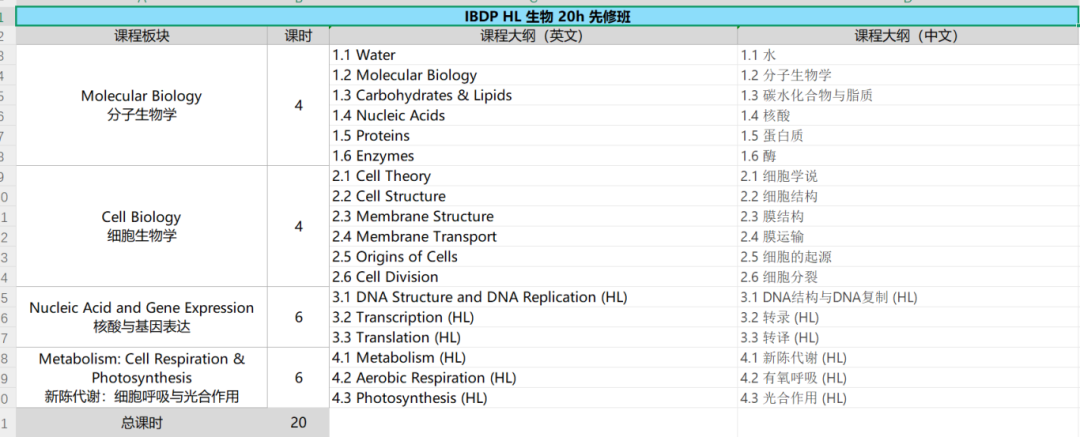Select the Metabolism: Cell Respiration & Photosynthesis cell

pos(141,378)
